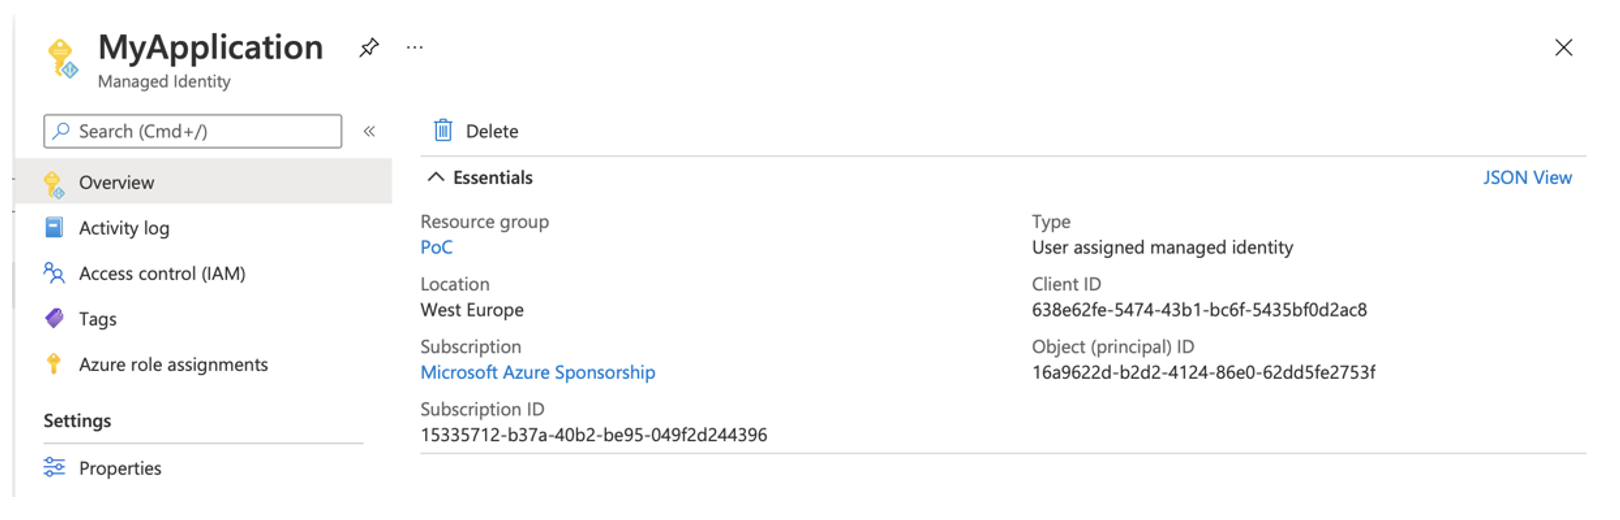Collapse the Essentials section
1620x520 pixels.
[436, 177]
